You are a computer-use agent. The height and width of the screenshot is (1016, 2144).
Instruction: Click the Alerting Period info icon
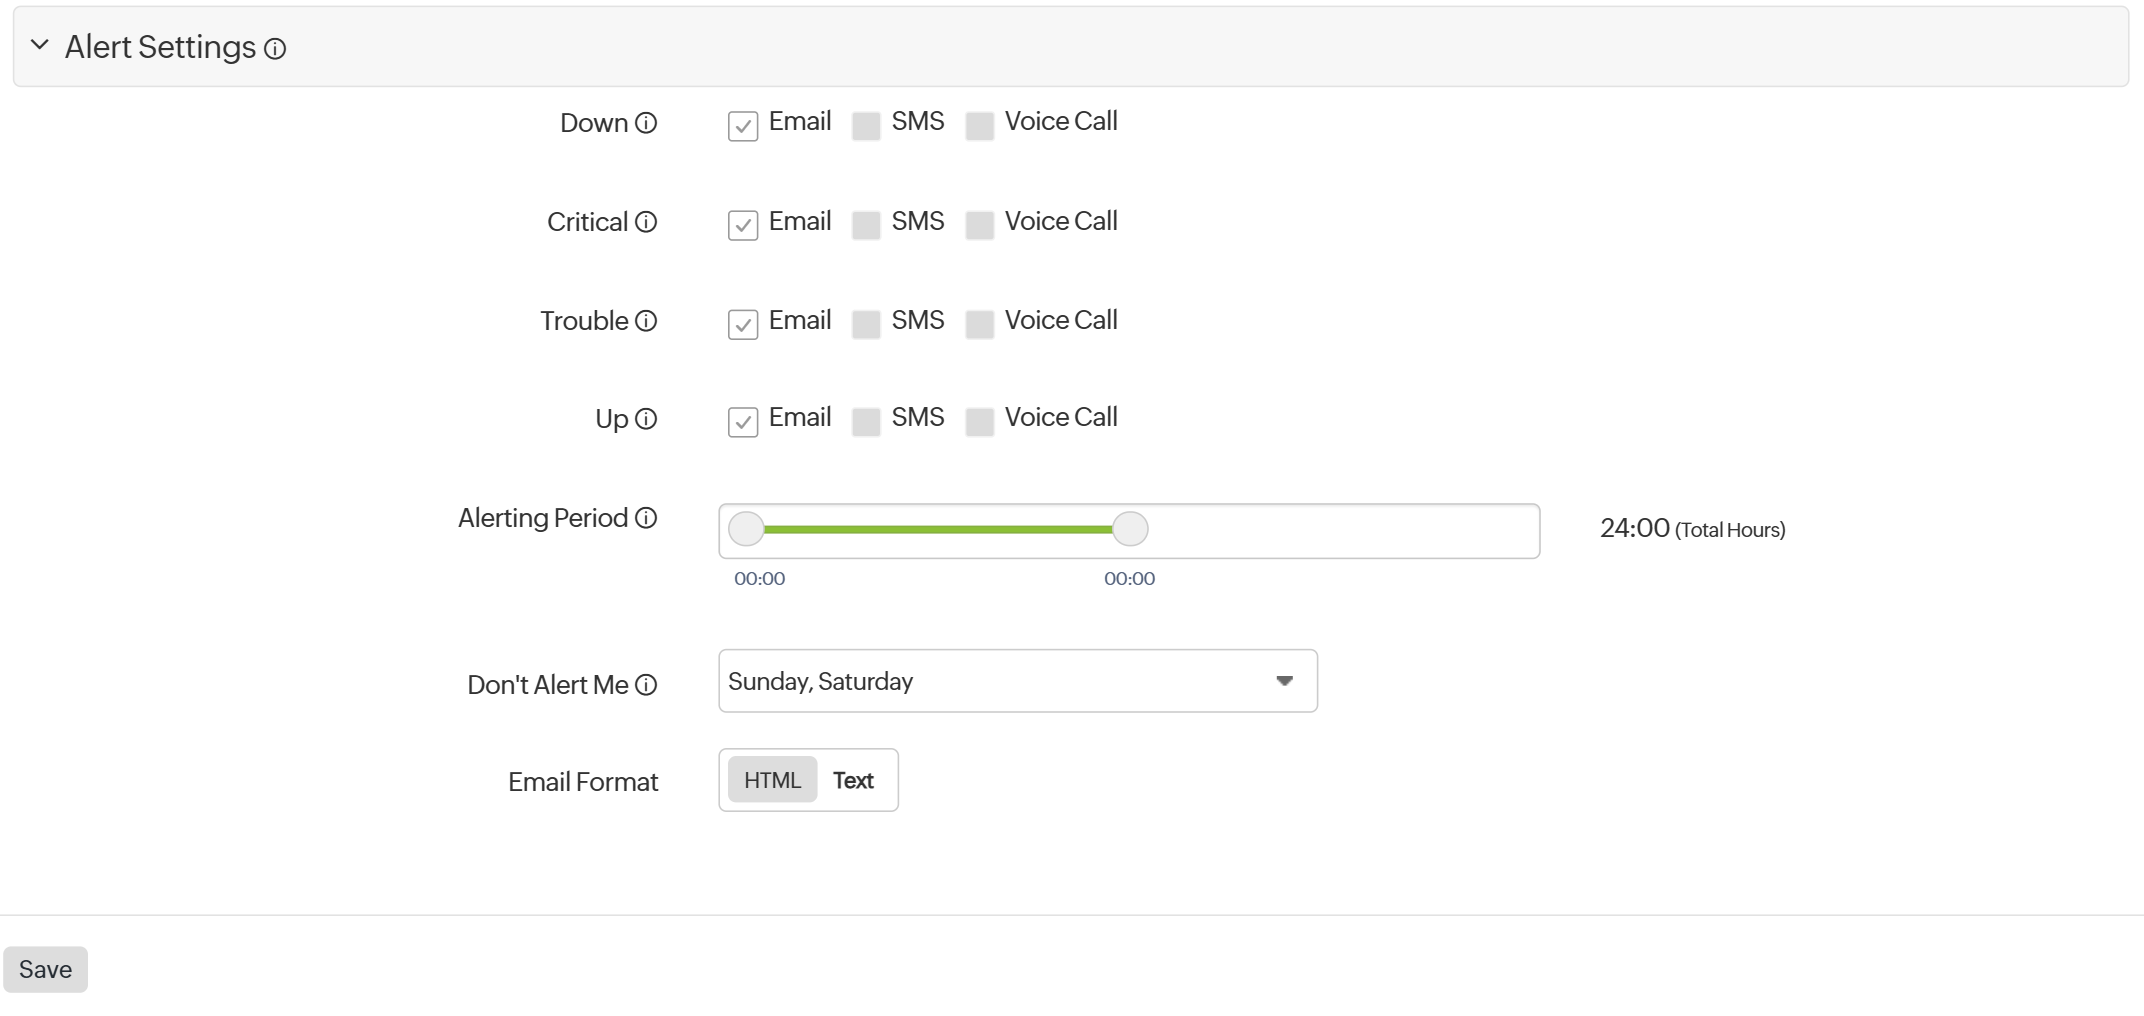pyautogui.click(x=646, y=518)
